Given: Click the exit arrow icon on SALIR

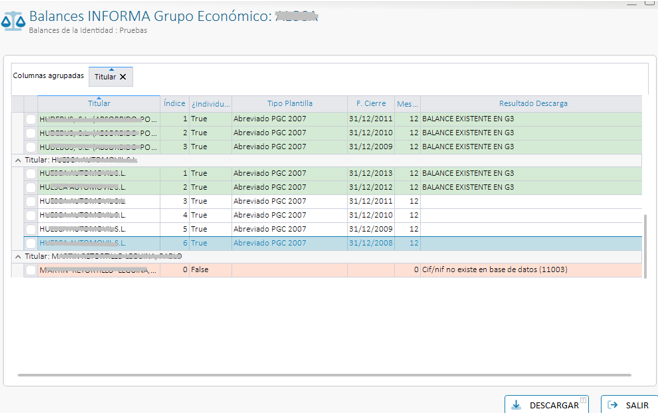Looking at the screenshot, I should [613, 405].
